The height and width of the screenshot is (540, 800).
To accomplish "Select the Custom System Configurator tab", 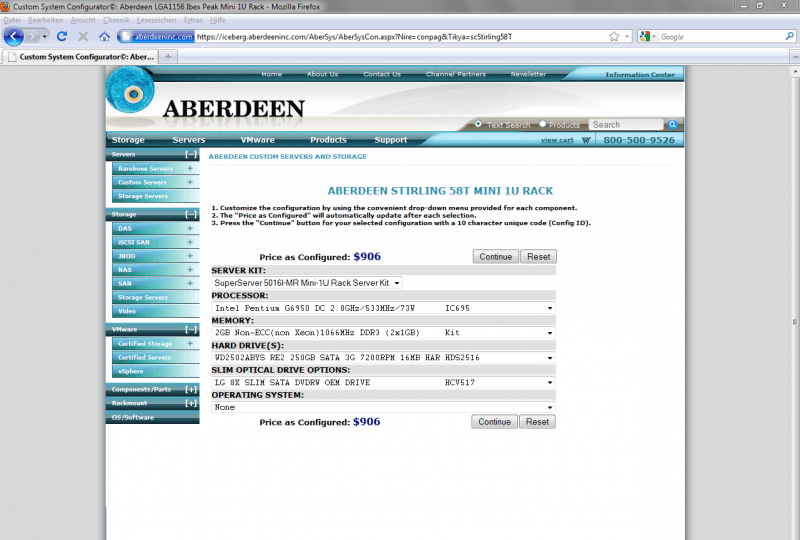I will pyautogui.click(x=81, y=57).
